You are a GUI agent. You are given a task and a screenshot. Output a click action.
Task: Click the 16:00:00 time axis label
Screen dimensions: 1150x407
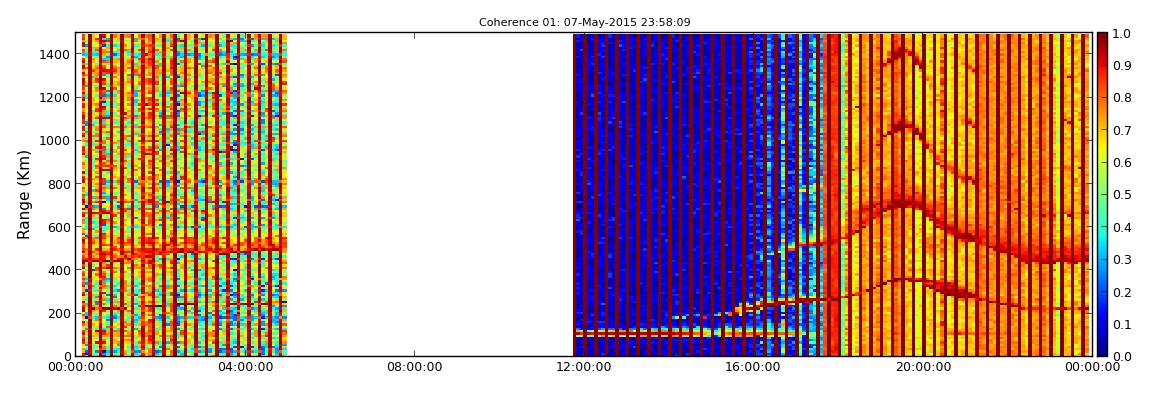pos(753,367)
